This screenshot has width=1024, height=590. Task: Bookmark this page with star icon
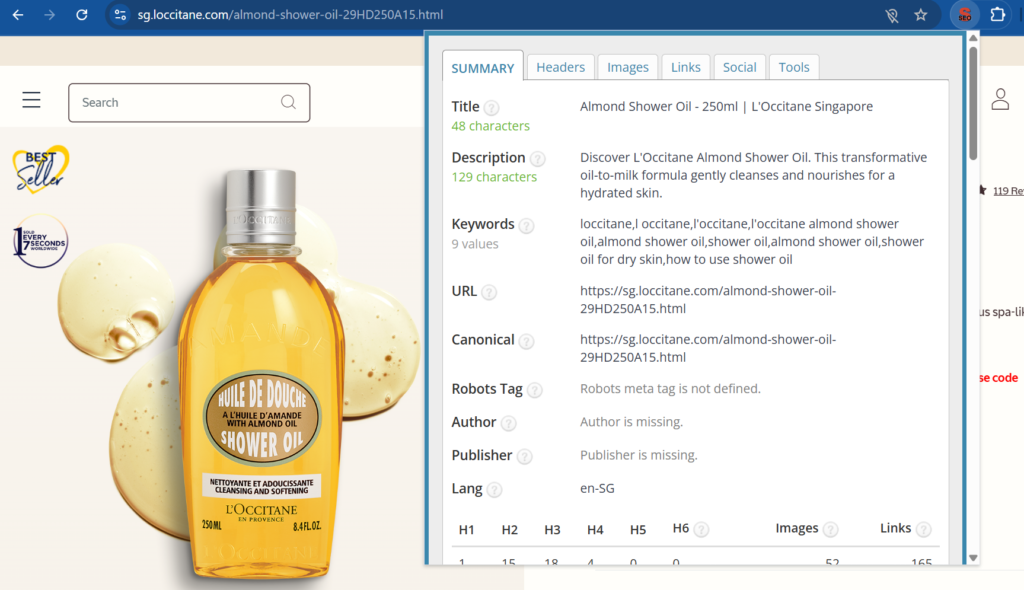(920, 15)
